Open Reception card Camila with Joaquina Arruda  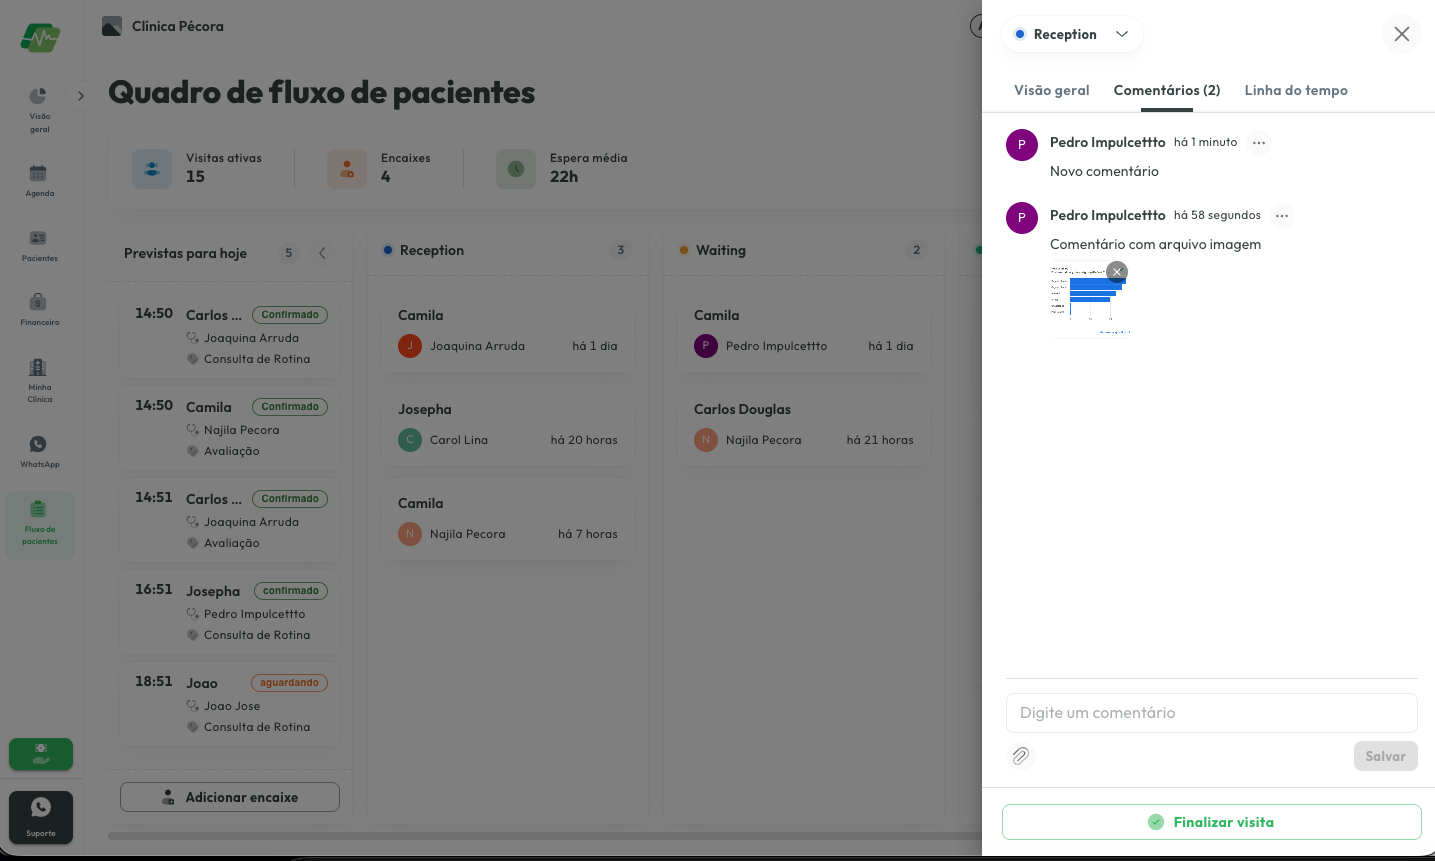point(508,331)
